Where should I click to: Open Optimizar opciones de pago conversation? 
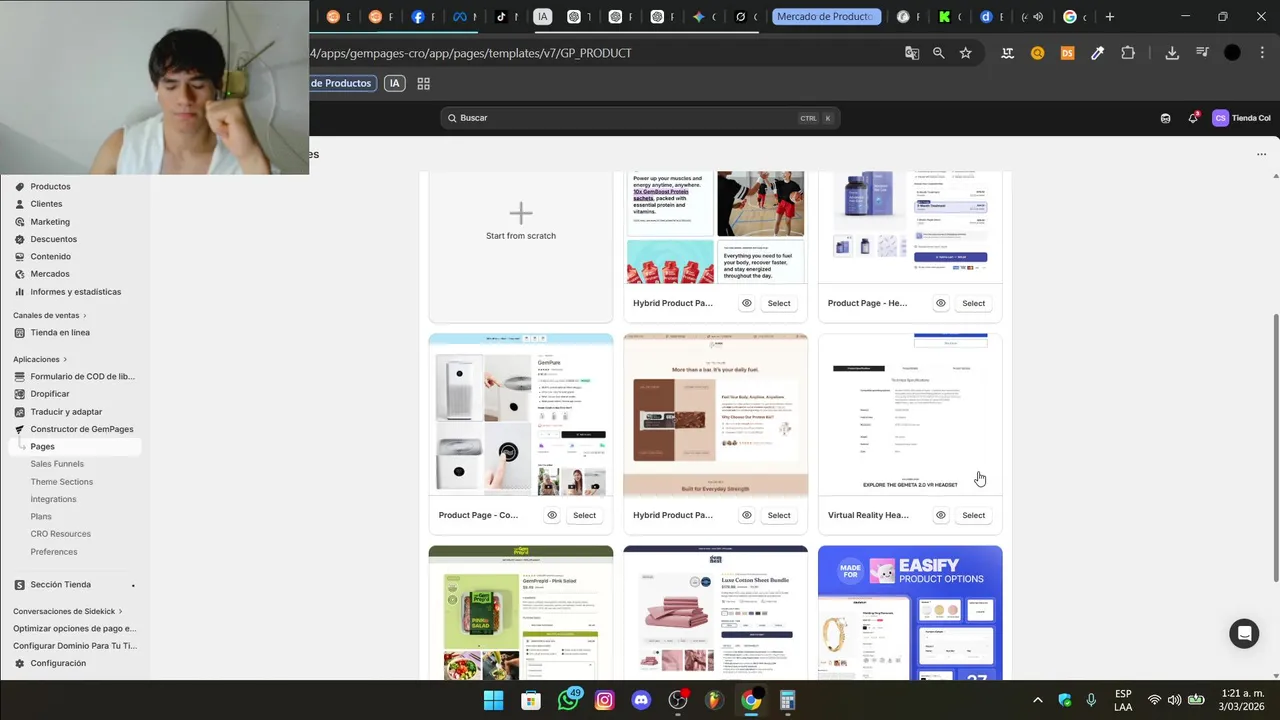coord(74,629)
